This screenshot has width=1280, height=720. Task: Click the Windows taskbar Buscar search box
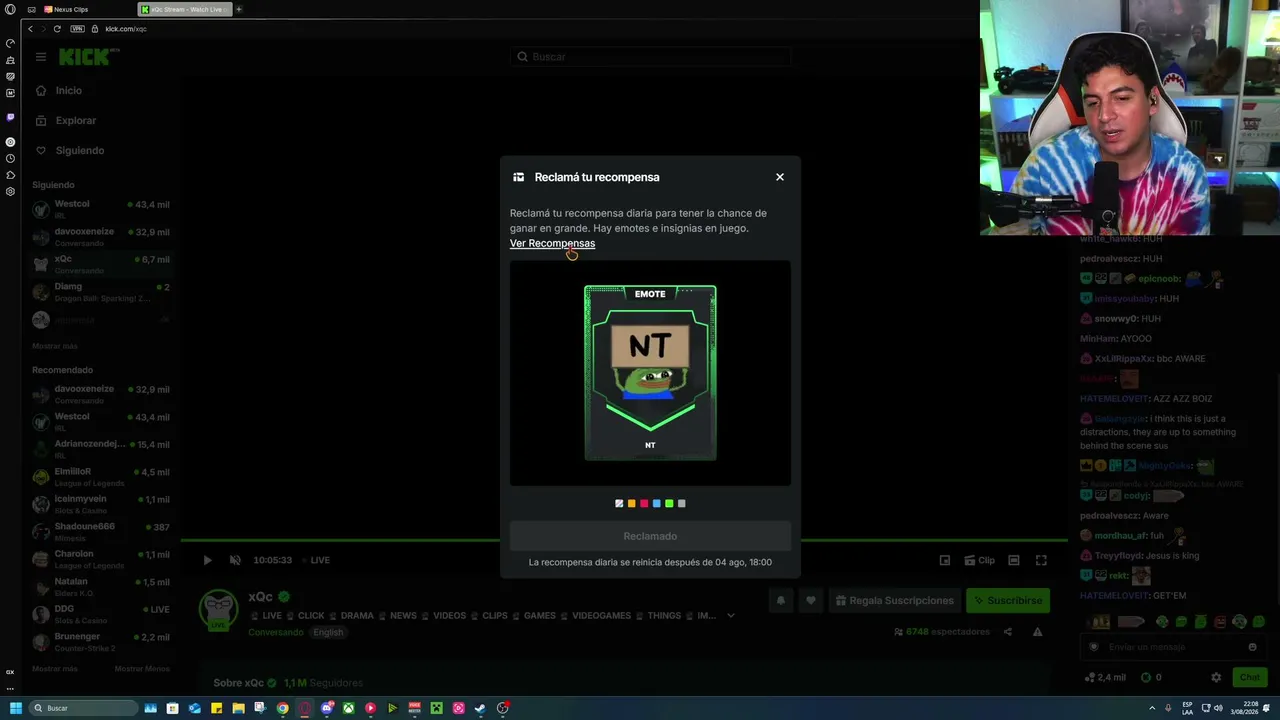(83, 708)
